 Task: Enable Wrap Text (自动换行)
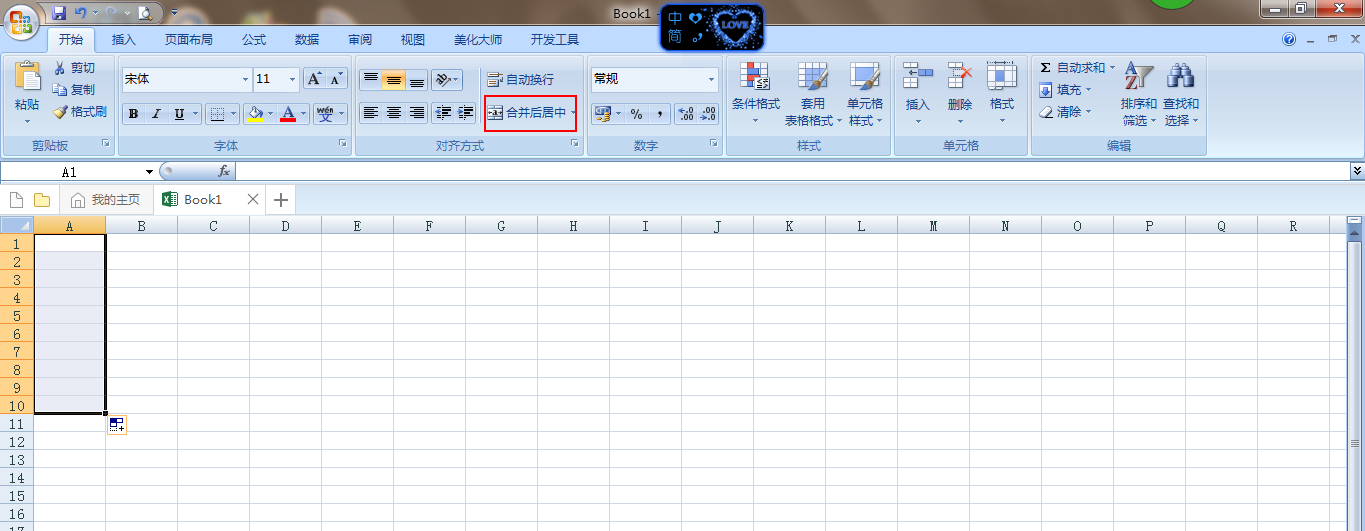(520, 80)
